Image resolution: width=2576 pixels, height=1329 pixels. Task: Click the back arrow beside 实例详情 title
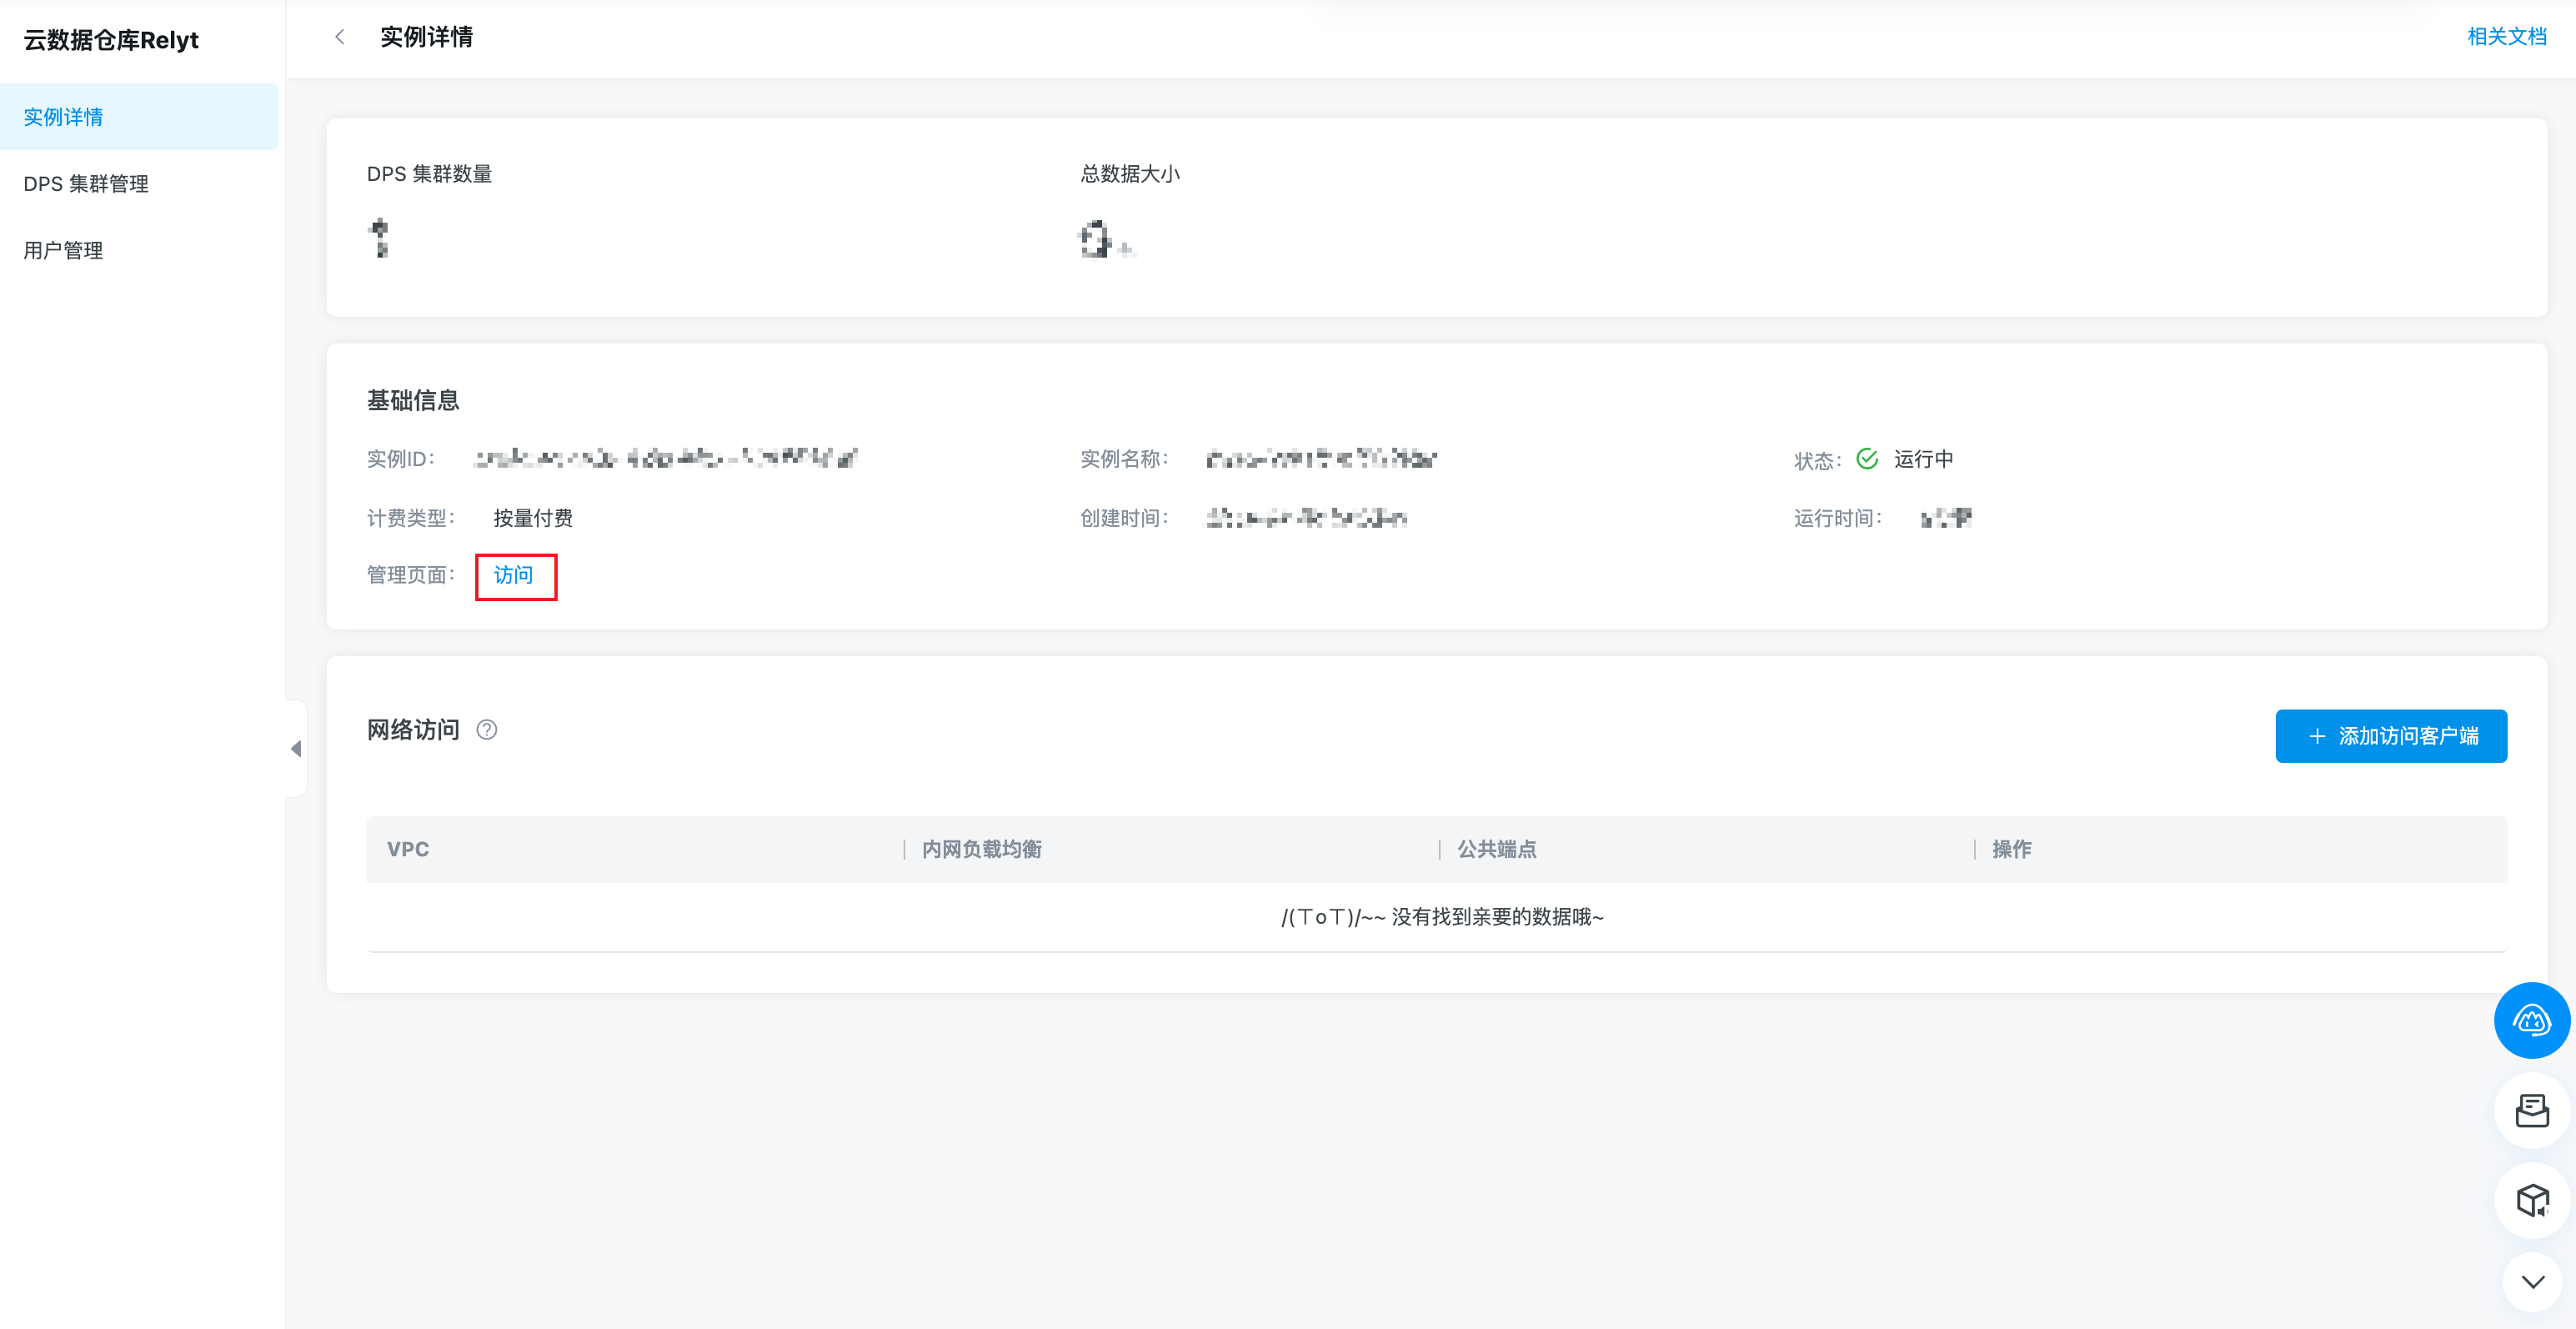(340, 37)
